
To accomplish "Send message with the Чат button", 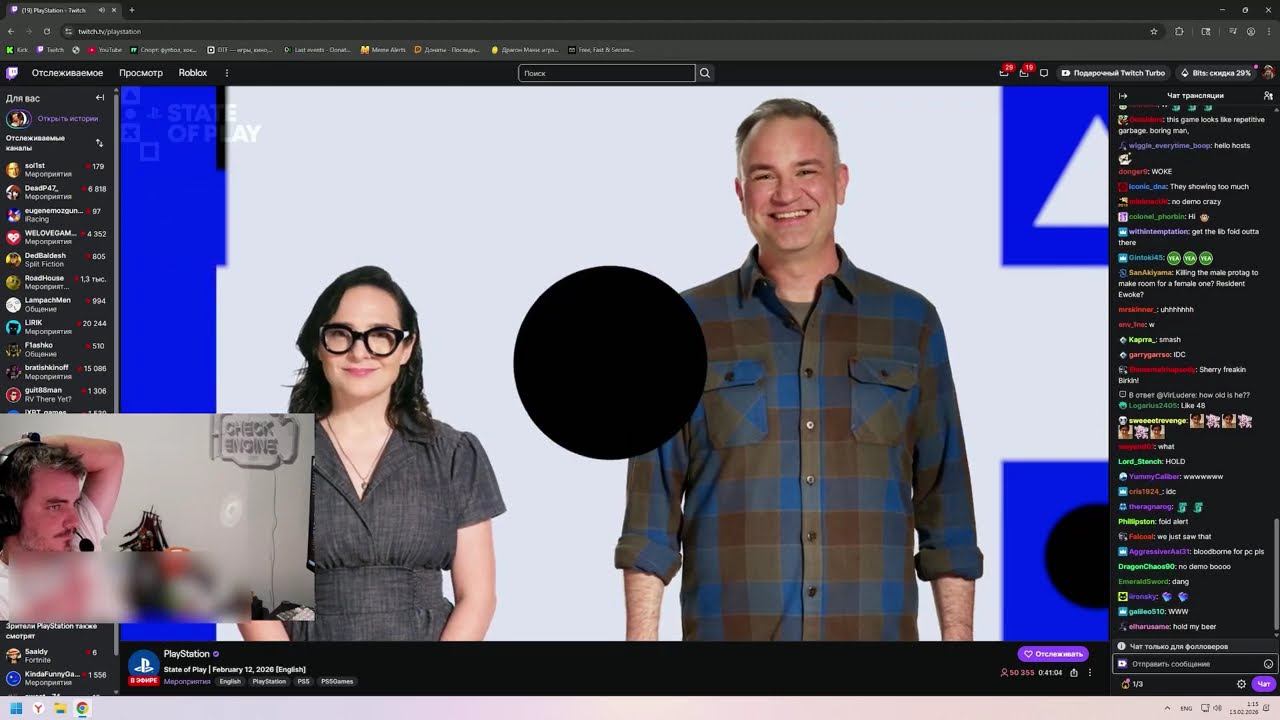I will (1263, 684).
